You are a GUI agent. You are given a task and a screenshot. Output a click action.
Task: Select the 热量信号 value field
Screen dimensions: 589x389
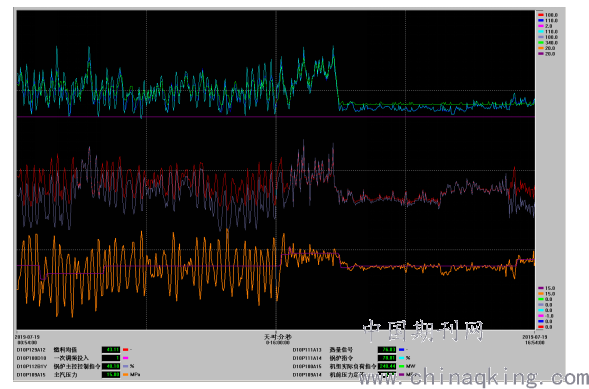[387, 350]
